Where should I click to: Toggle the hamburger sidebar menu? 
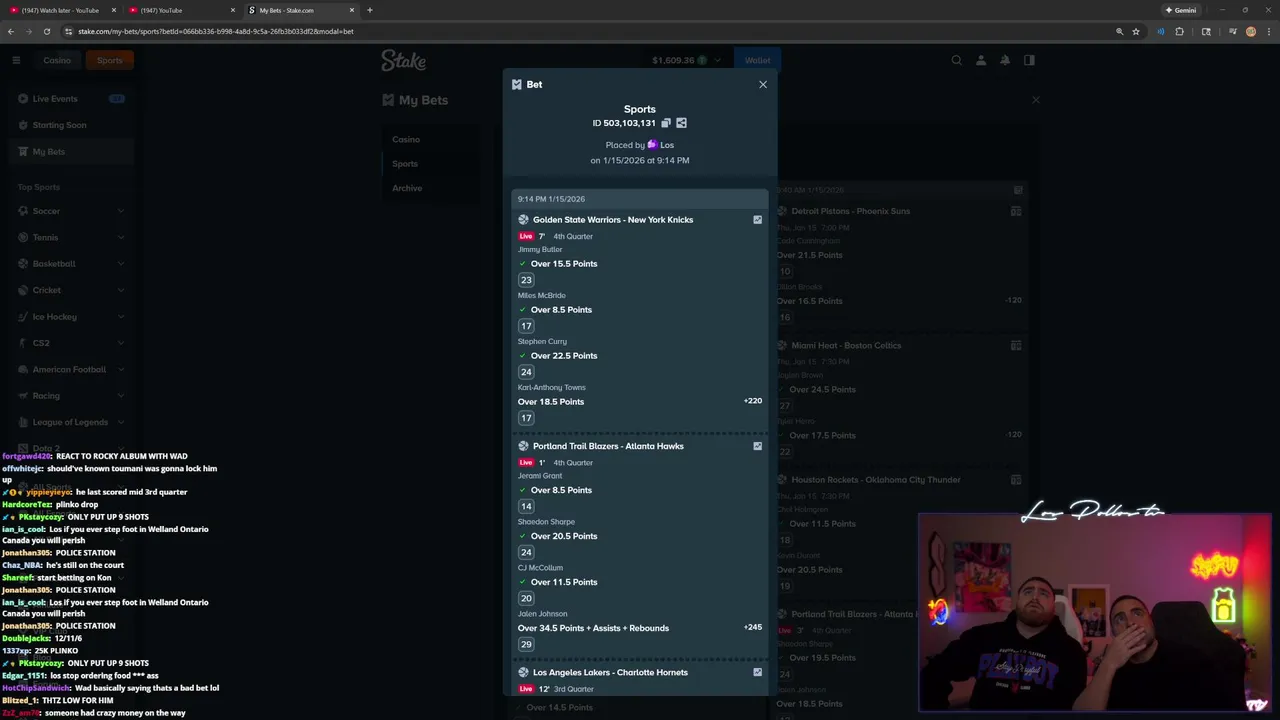tap(16, 60)
